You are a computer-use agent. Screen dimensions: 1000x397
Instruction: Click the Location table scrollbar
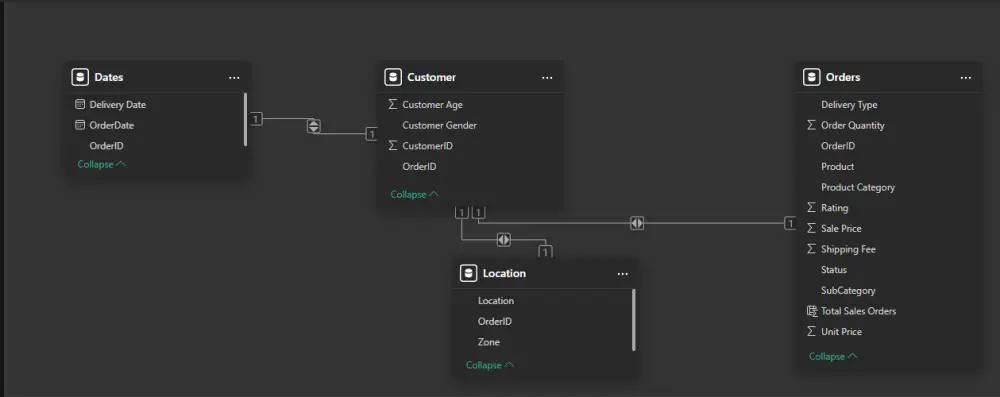coord(634,320)
